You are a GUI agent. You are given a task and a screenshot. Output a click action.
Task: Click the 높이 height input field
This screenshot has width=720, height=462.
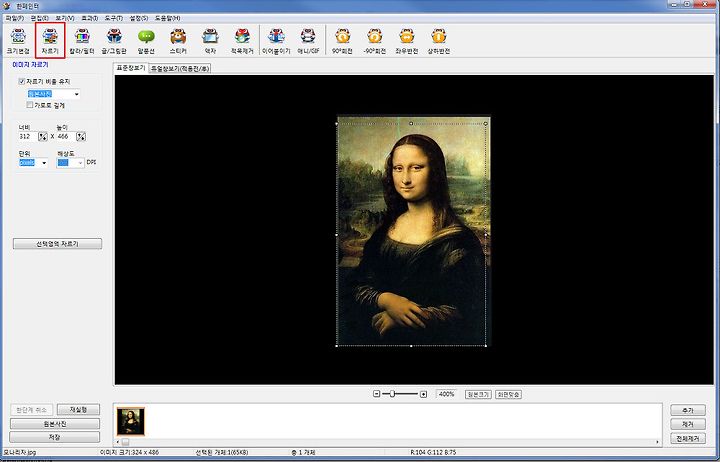click(66, 136)
